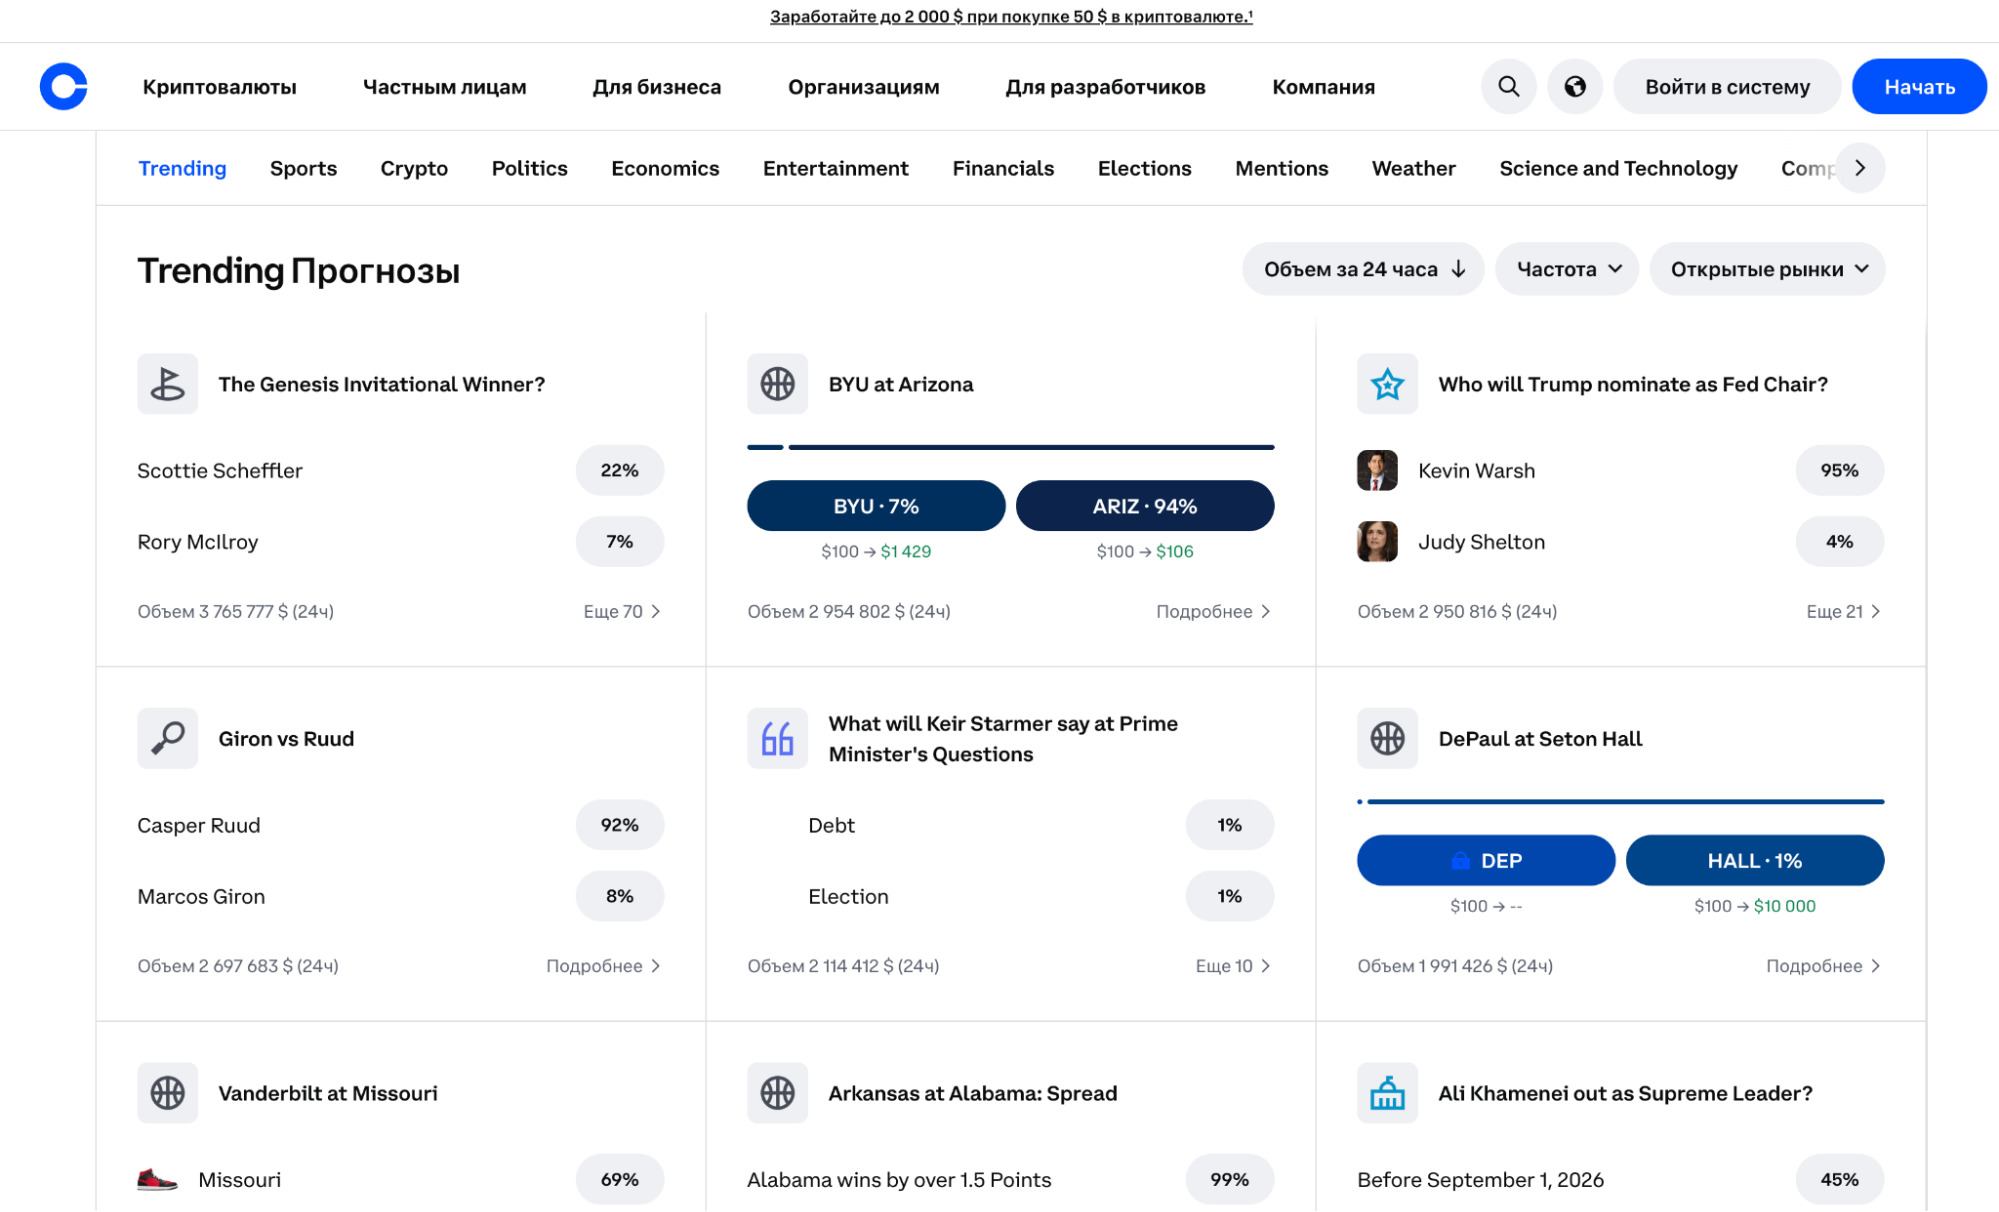1999x1212 pixels.
Task: Click star icon next to Fed Chair market
Action: pyautogui.click(x=1386, y=384)
